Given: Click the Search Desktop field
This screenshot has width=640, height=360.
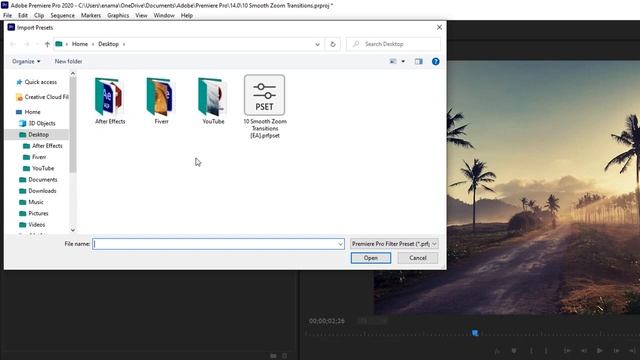Looking at the screenshot, I should tap(393, 44).
